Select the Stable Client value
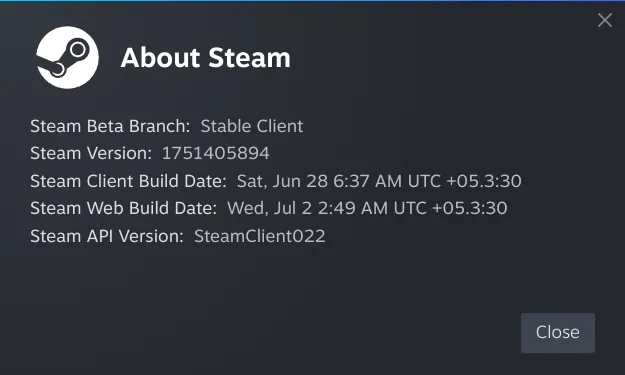The height and width of the screenshot is (375, 625). point(252,126)
